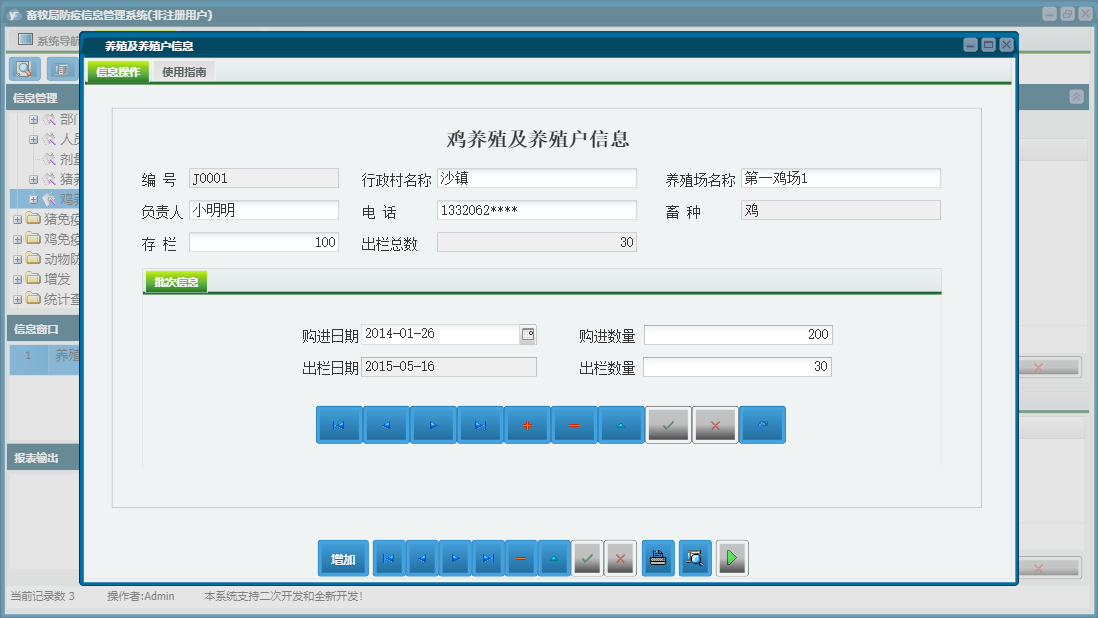Go to first batch record in 批次信息 navigator
This screenshot has width=1098, height=618.
[339, 425]
